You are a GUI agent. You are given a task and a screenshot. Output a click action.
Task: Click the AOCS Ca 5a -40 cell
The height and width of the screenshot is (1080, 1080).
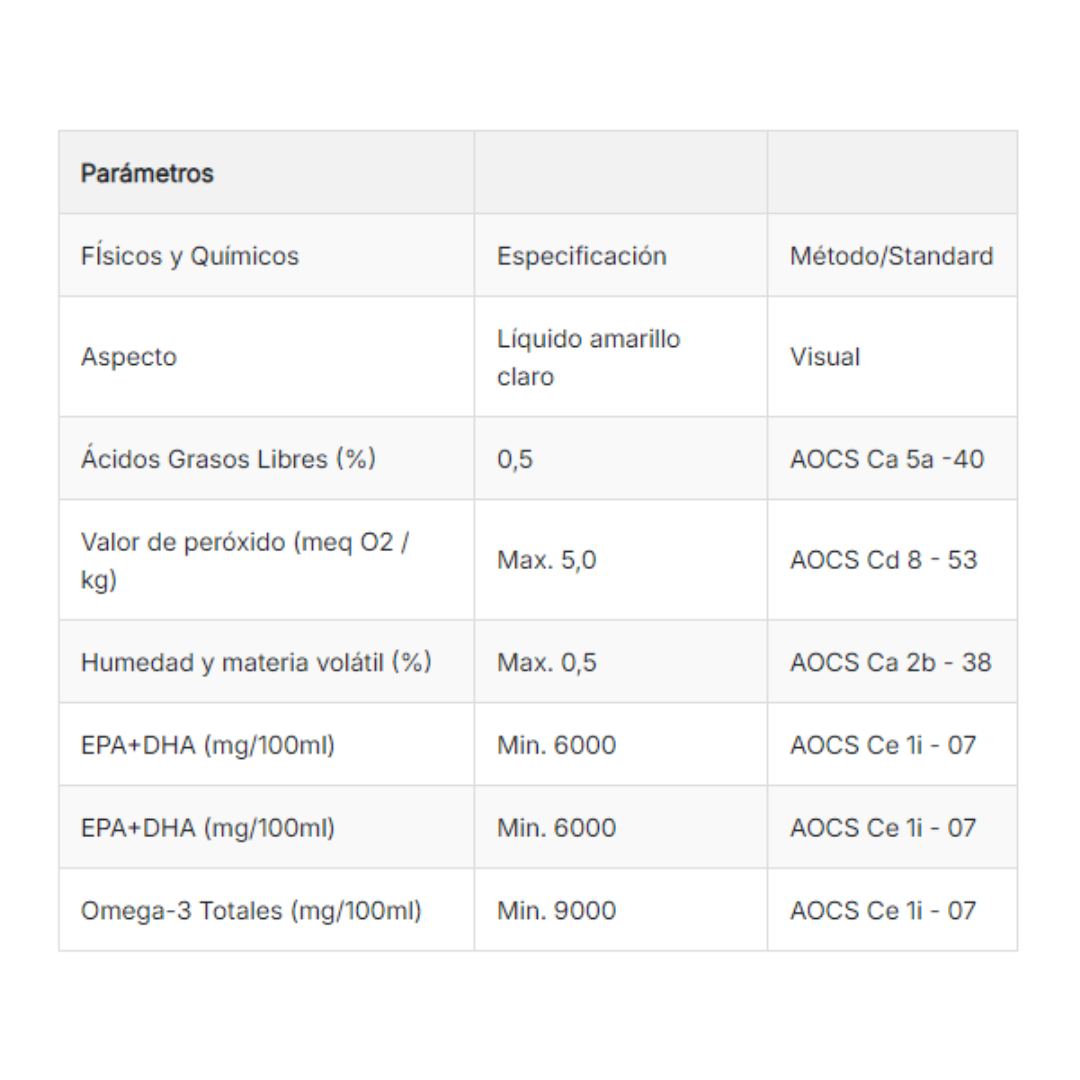[886, 459]
